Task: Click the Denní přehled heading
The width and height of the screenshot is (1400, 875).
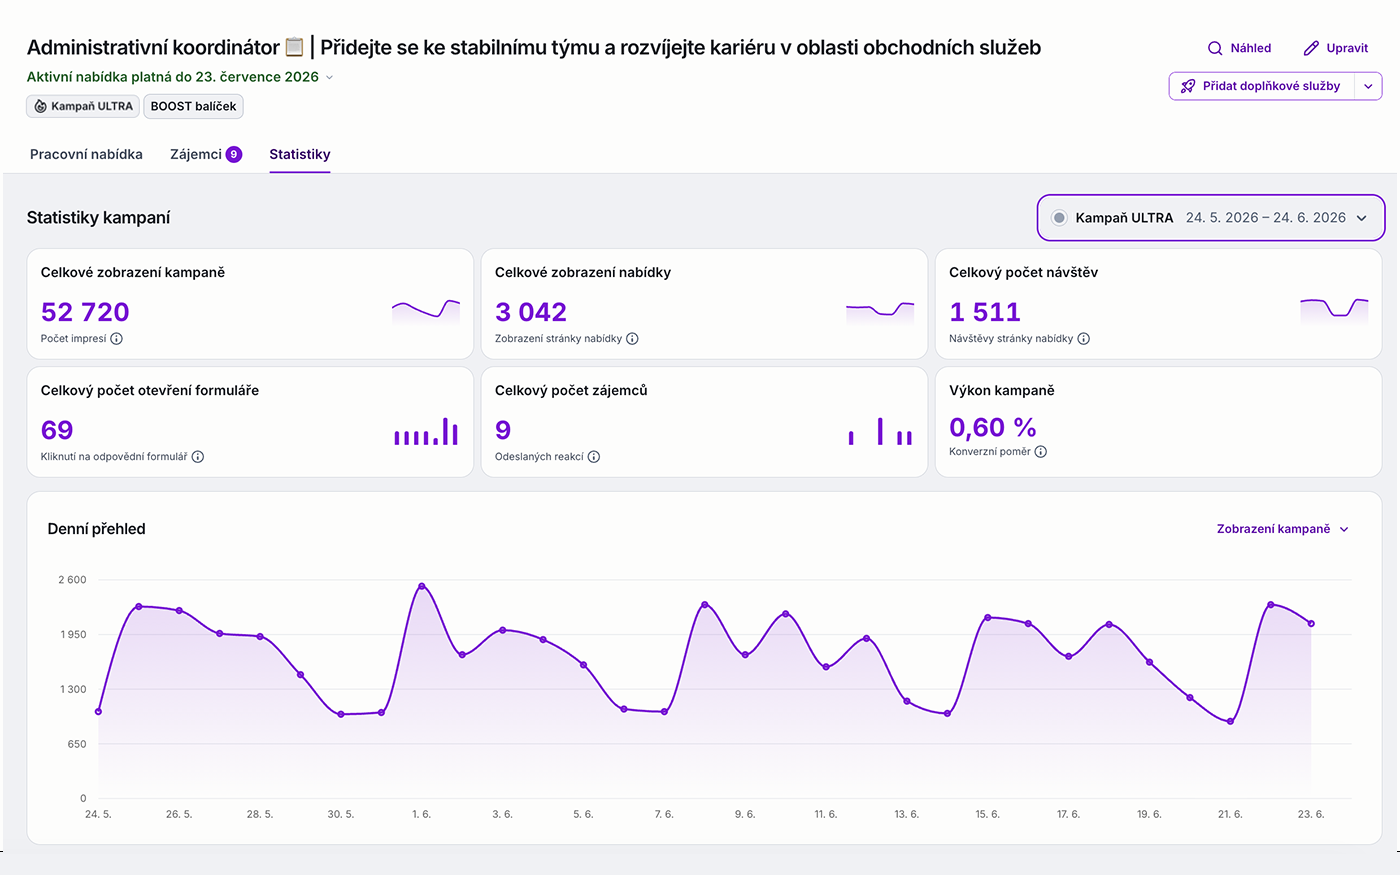Action: (x=97, y=529)
